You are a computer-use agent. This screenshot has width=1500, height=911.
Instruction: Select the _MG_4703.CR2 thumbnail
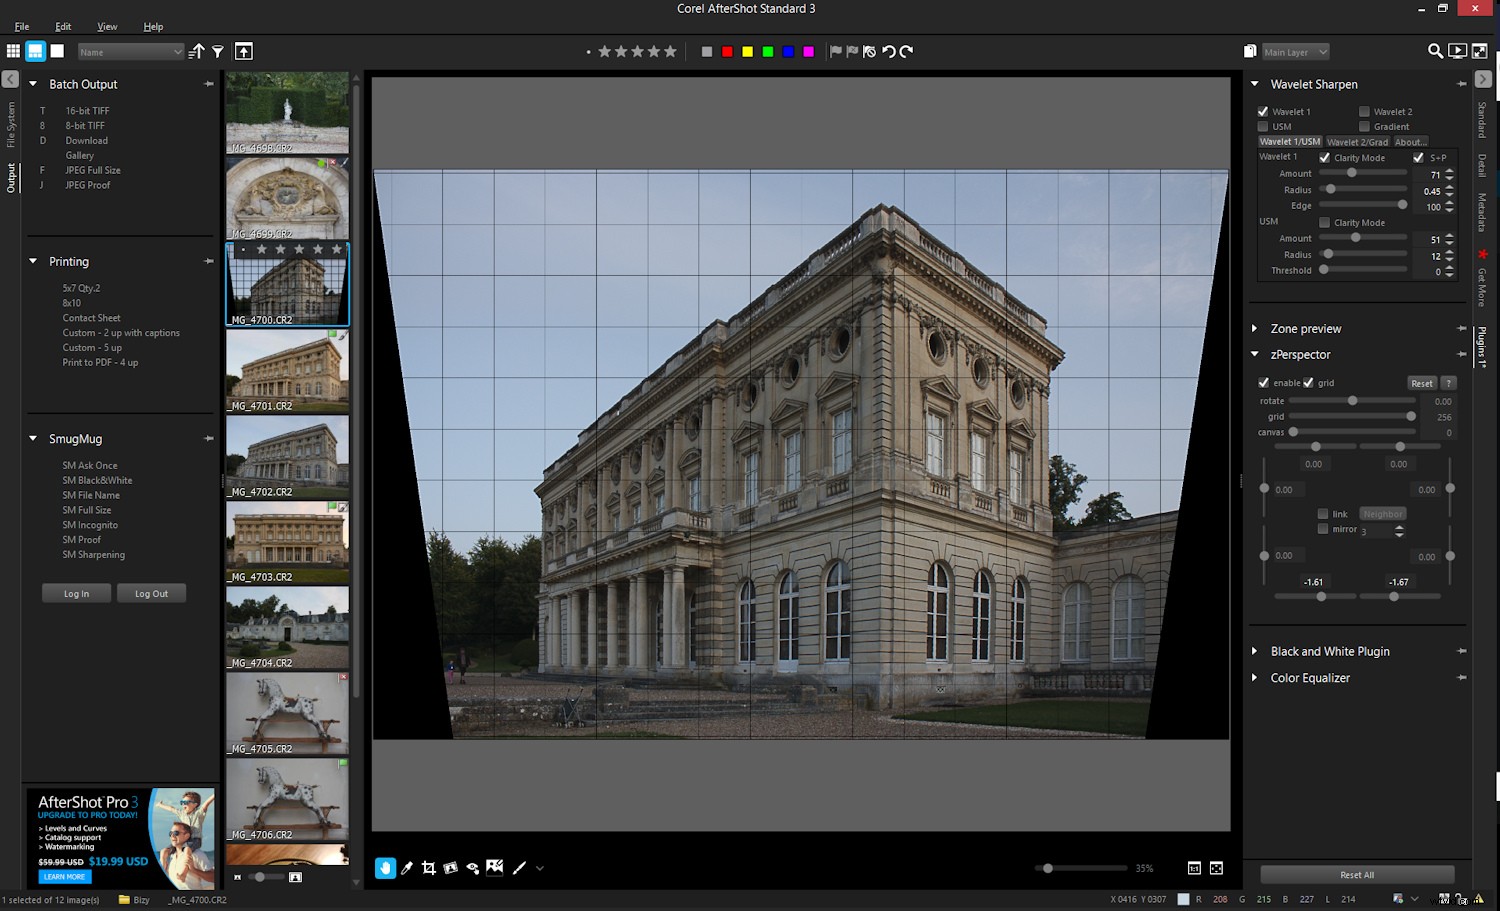pyautogui.click(x=287, y=540)
